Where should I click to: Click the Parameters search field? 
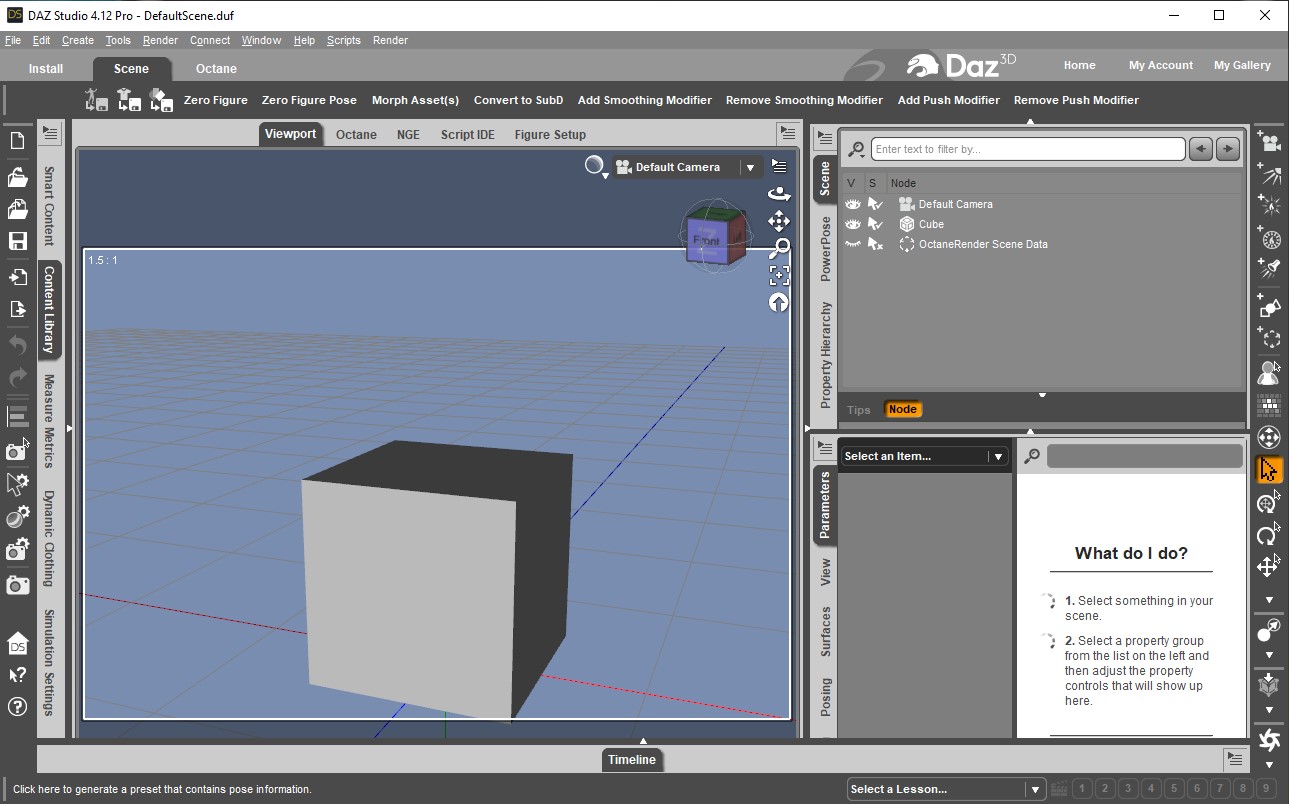tap(1144, 456)
